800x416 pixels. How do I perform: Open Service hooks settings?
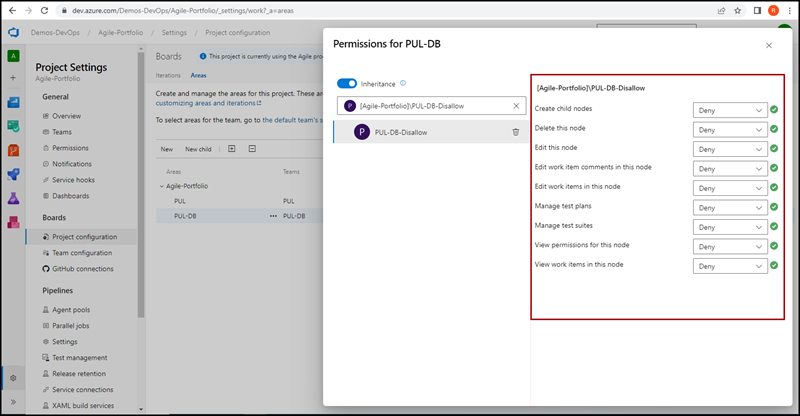(73, 180)
